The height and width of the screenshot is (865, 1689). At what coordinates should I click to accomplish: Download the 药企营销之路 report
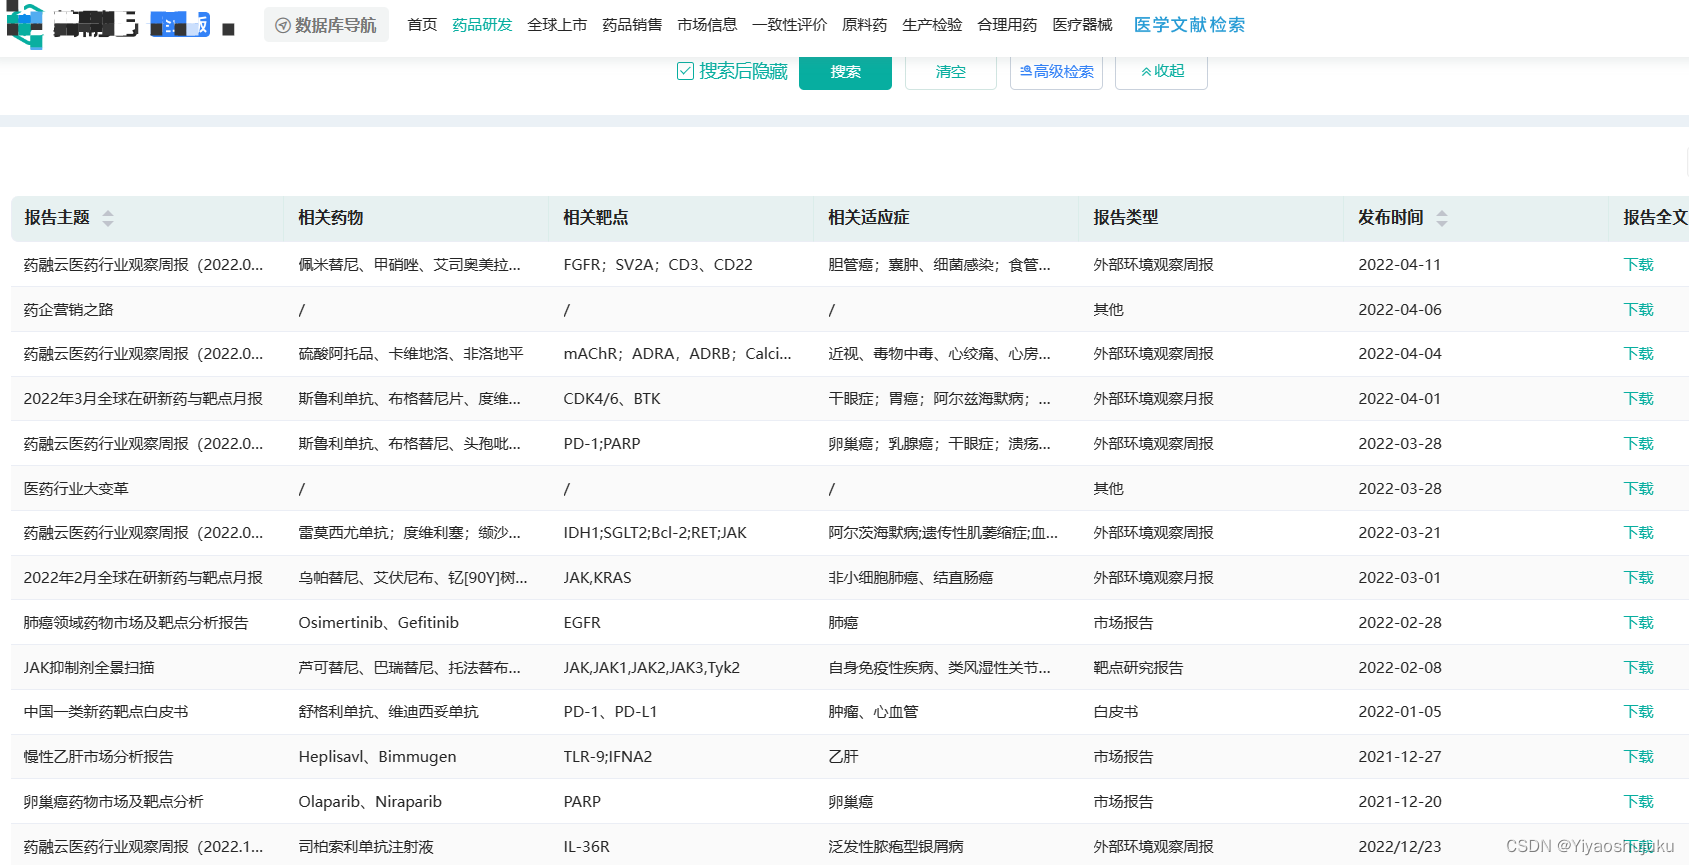pos(1638,310)
